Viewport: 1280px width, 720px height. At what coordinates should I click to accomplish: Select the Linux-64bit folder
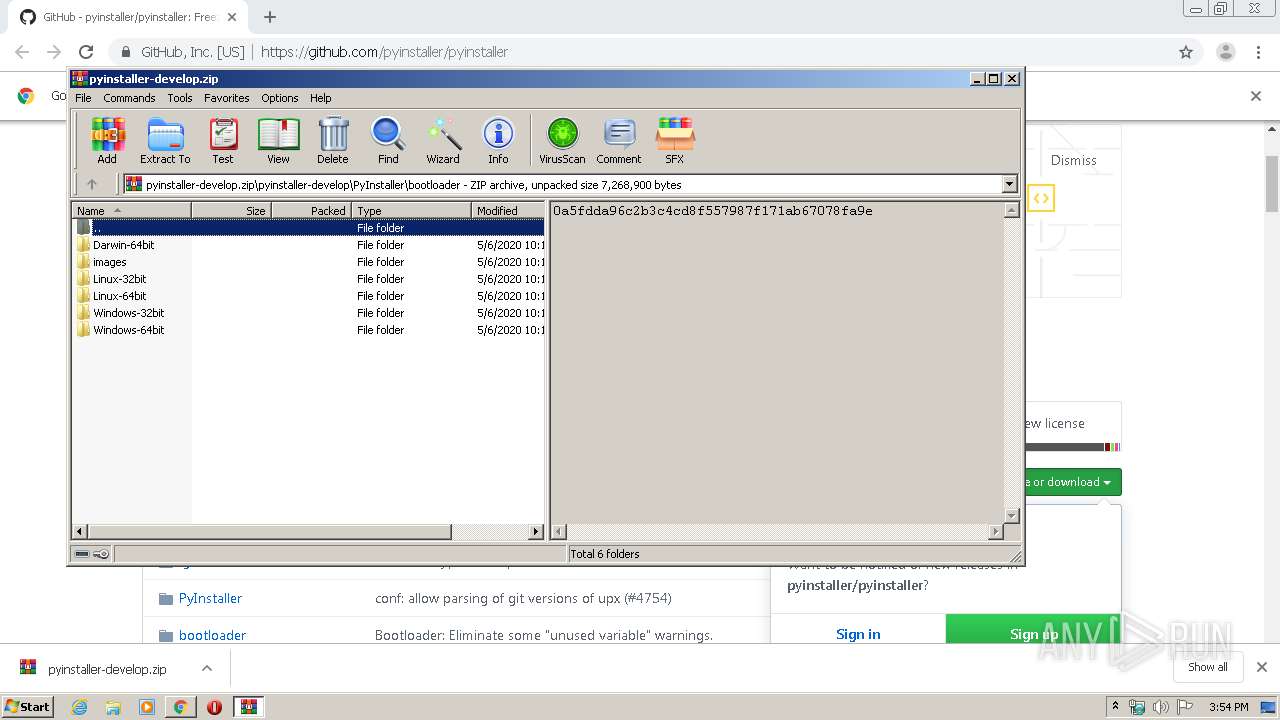tap(308, 296)
